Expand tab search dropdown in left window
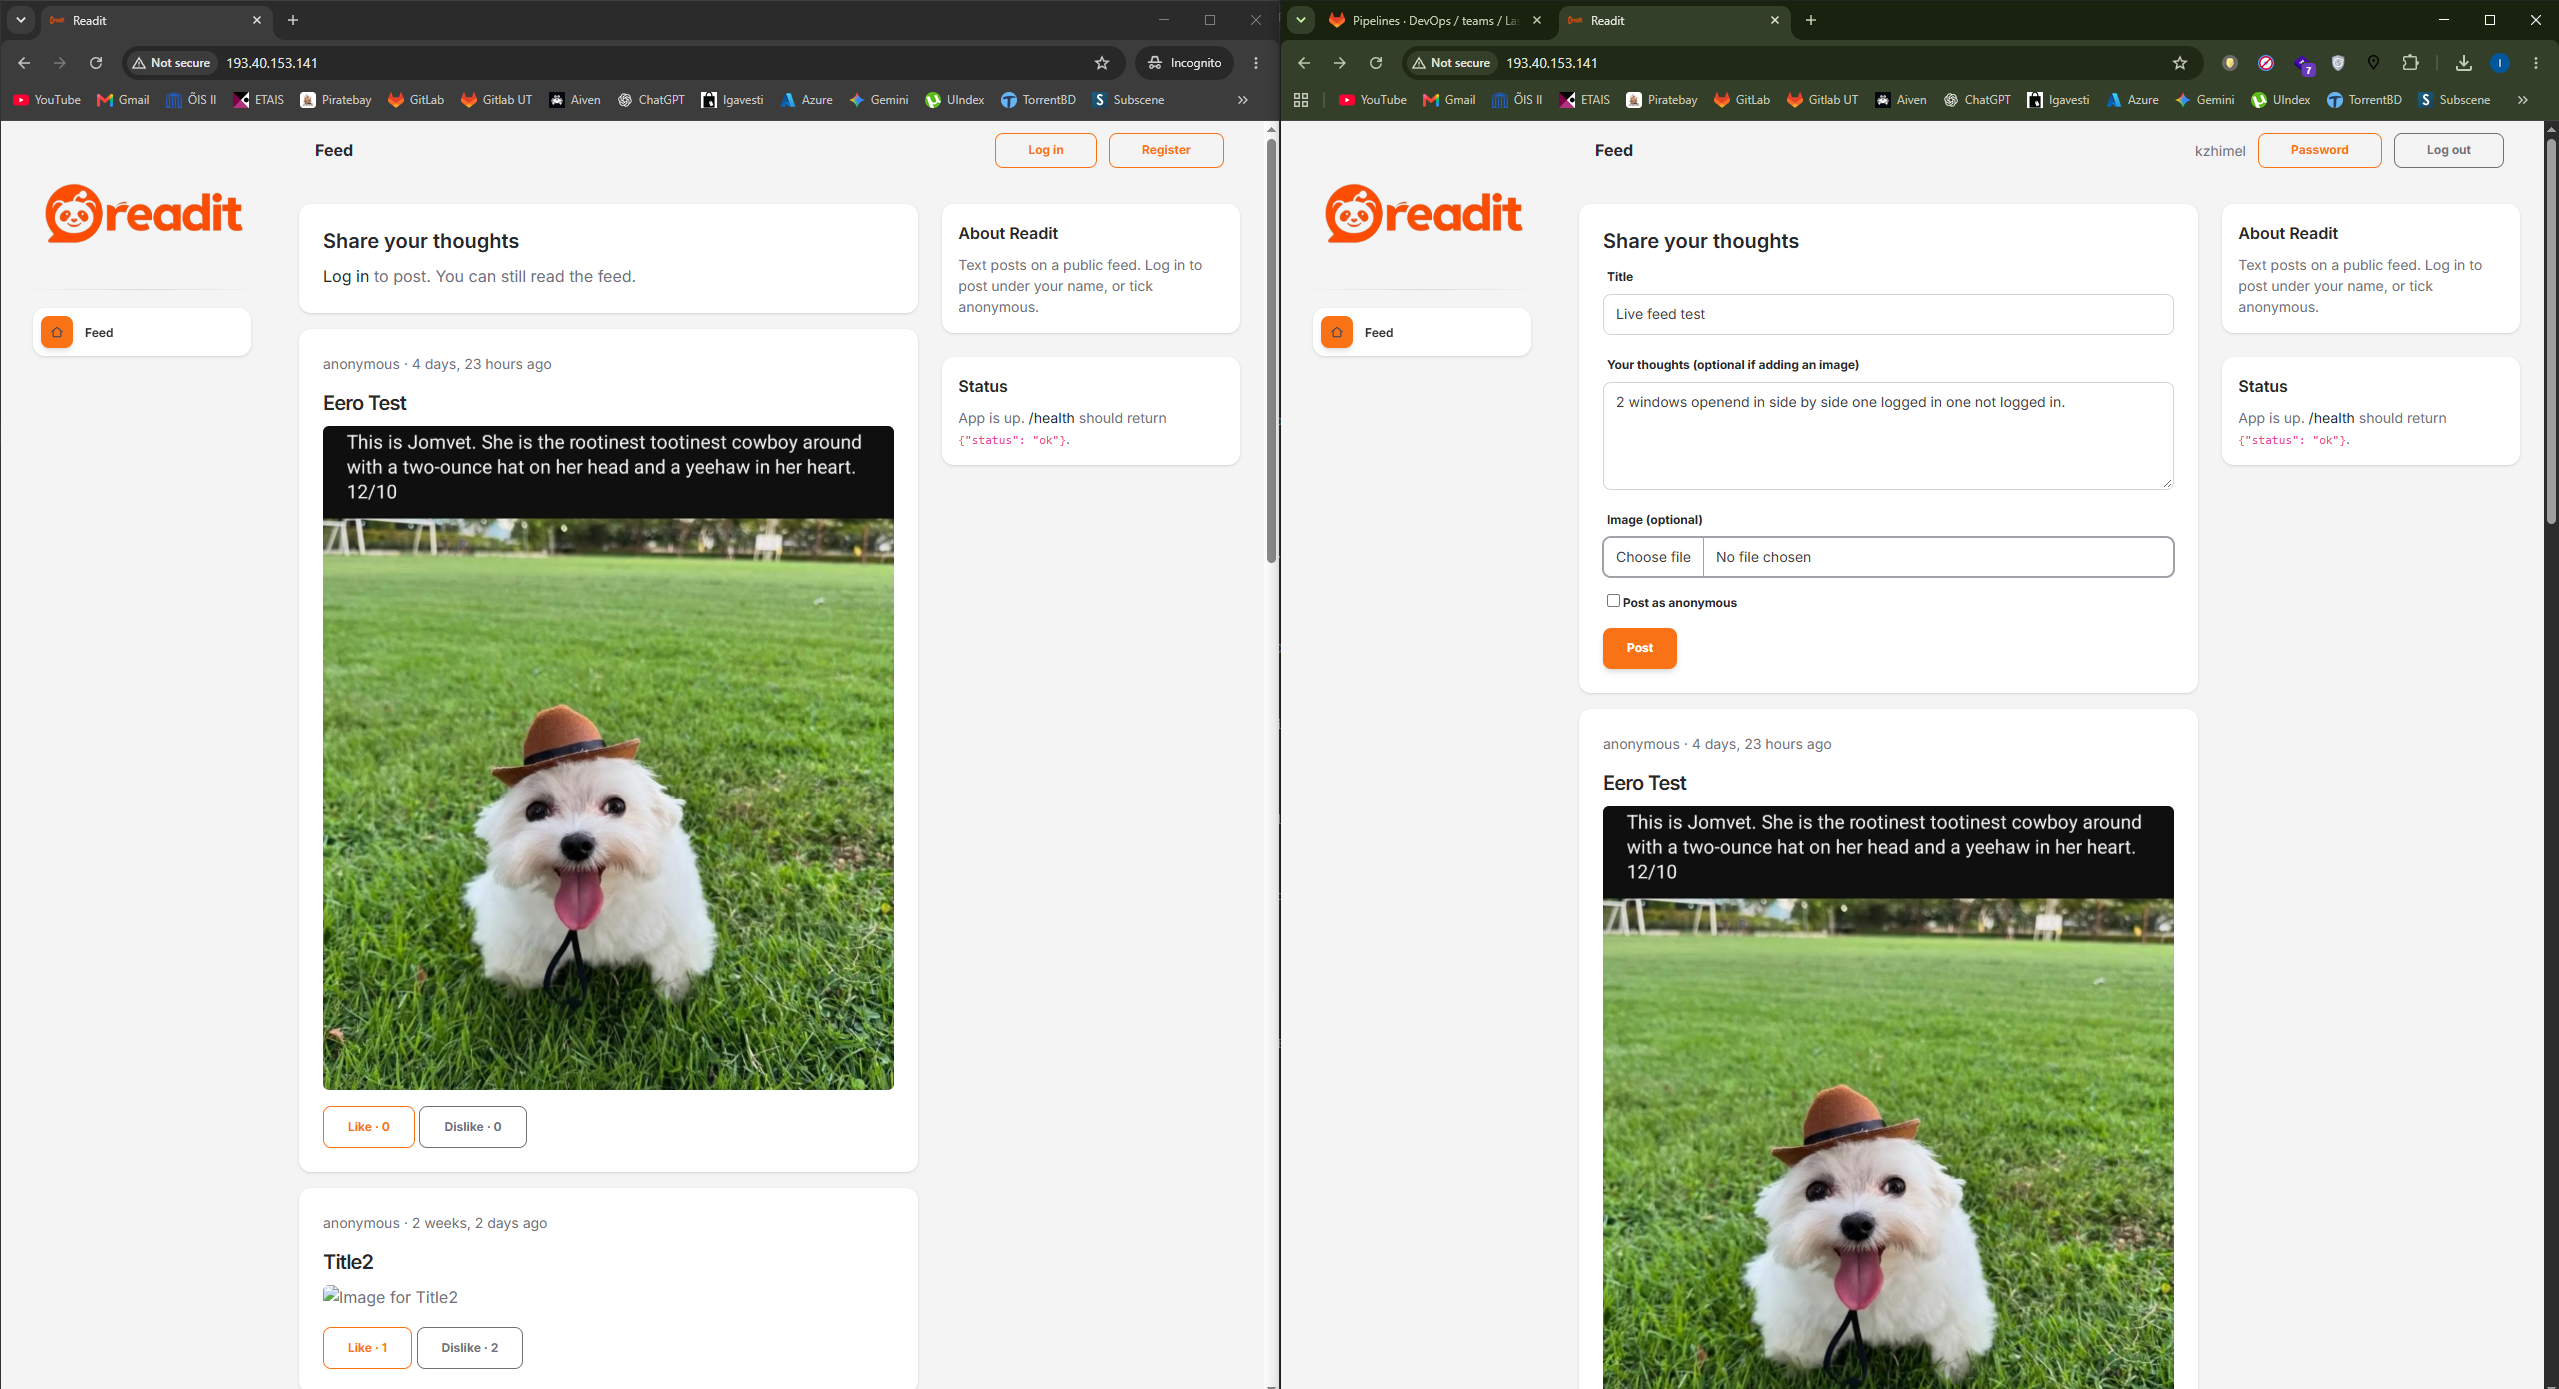This screenshot has width=2559, height=1389. [21, 20]
